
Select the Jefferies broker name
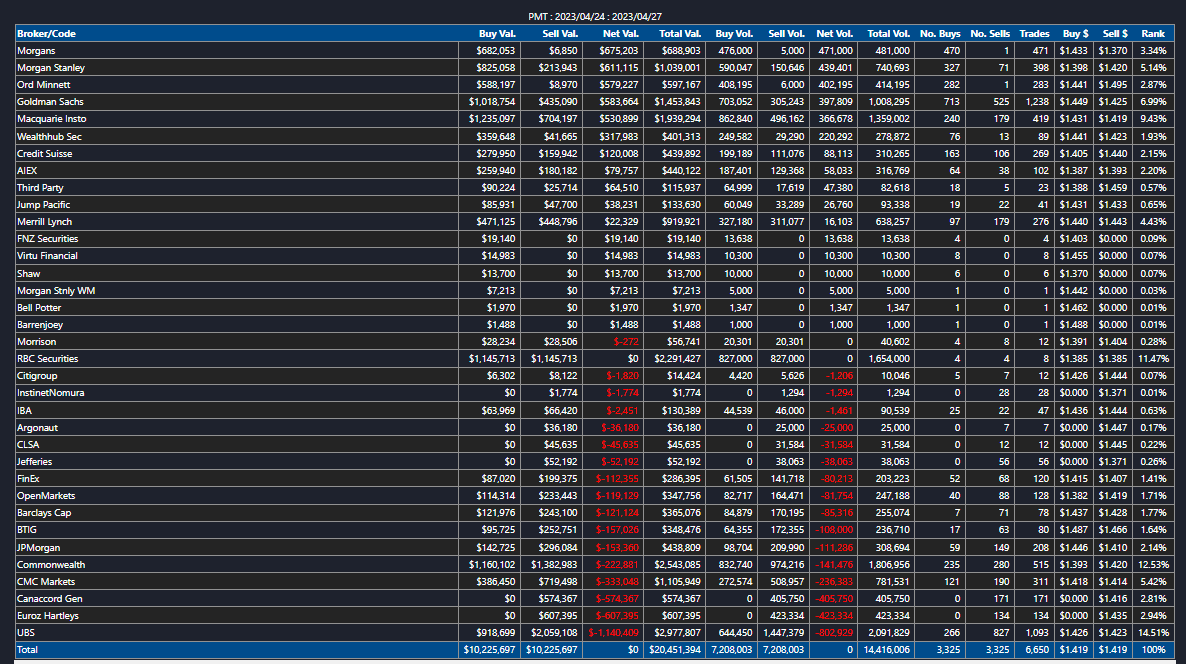[35, 462]
